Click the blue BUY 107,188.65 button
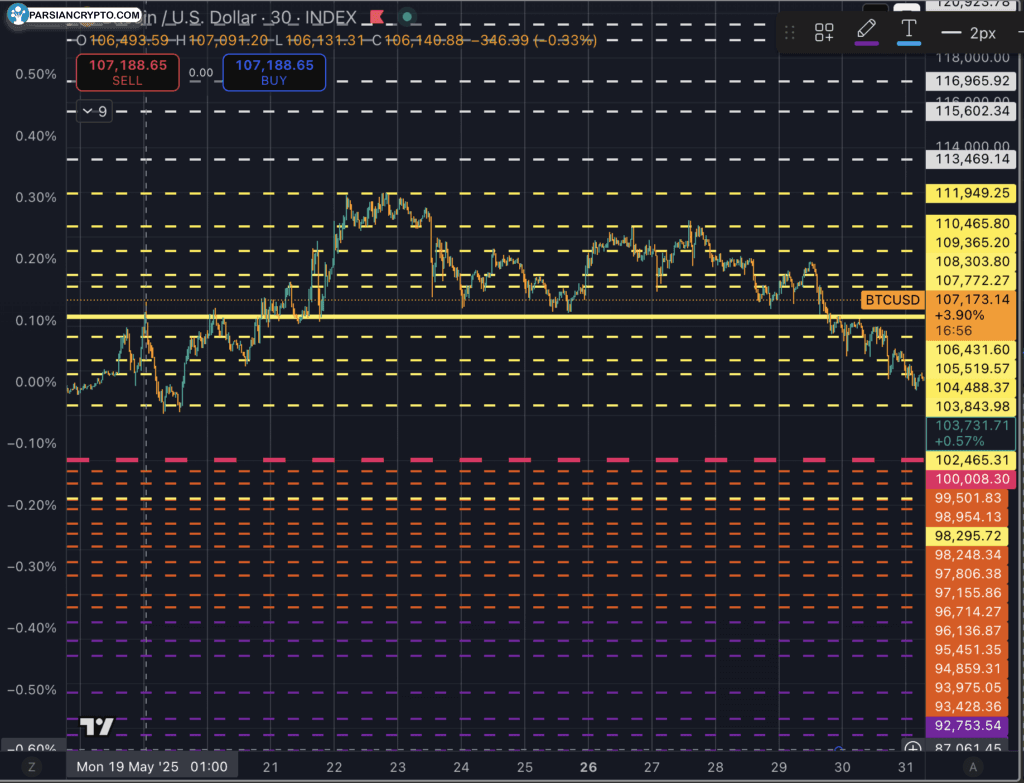Viewport: 1024px width, 783px height. pyautogui.click(x=274, y=72)
